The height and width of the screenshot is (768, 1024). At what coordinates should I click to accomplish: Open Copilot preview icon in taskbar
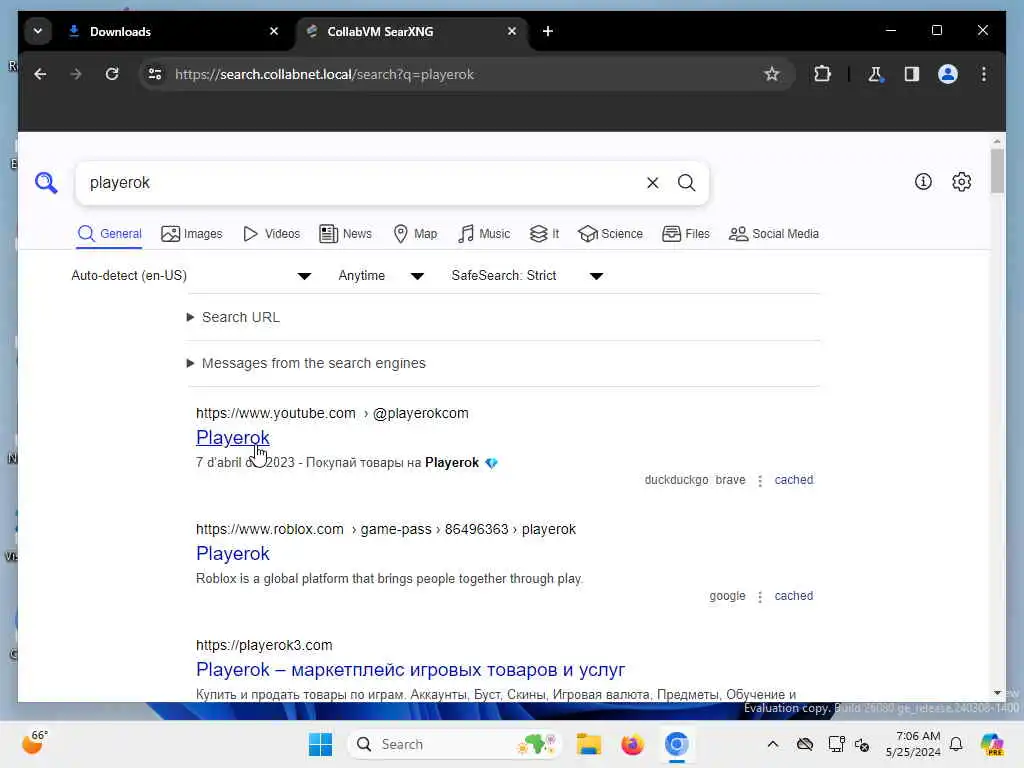point(992,744)
